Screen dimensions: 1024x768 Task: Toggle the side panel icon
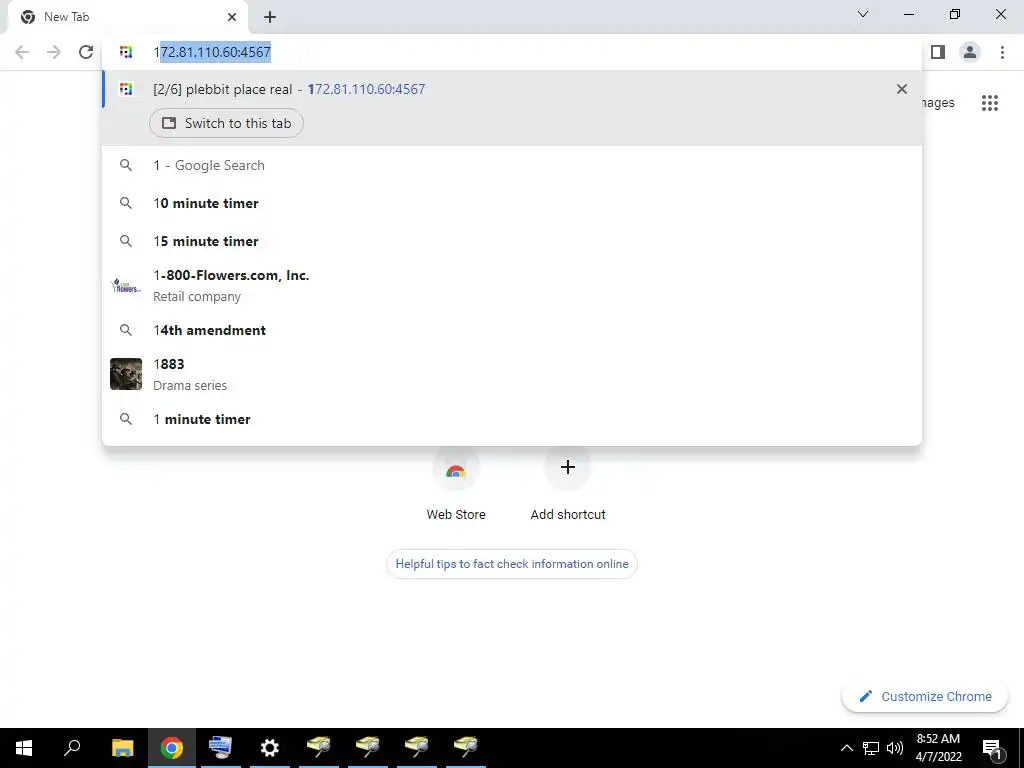938,52
